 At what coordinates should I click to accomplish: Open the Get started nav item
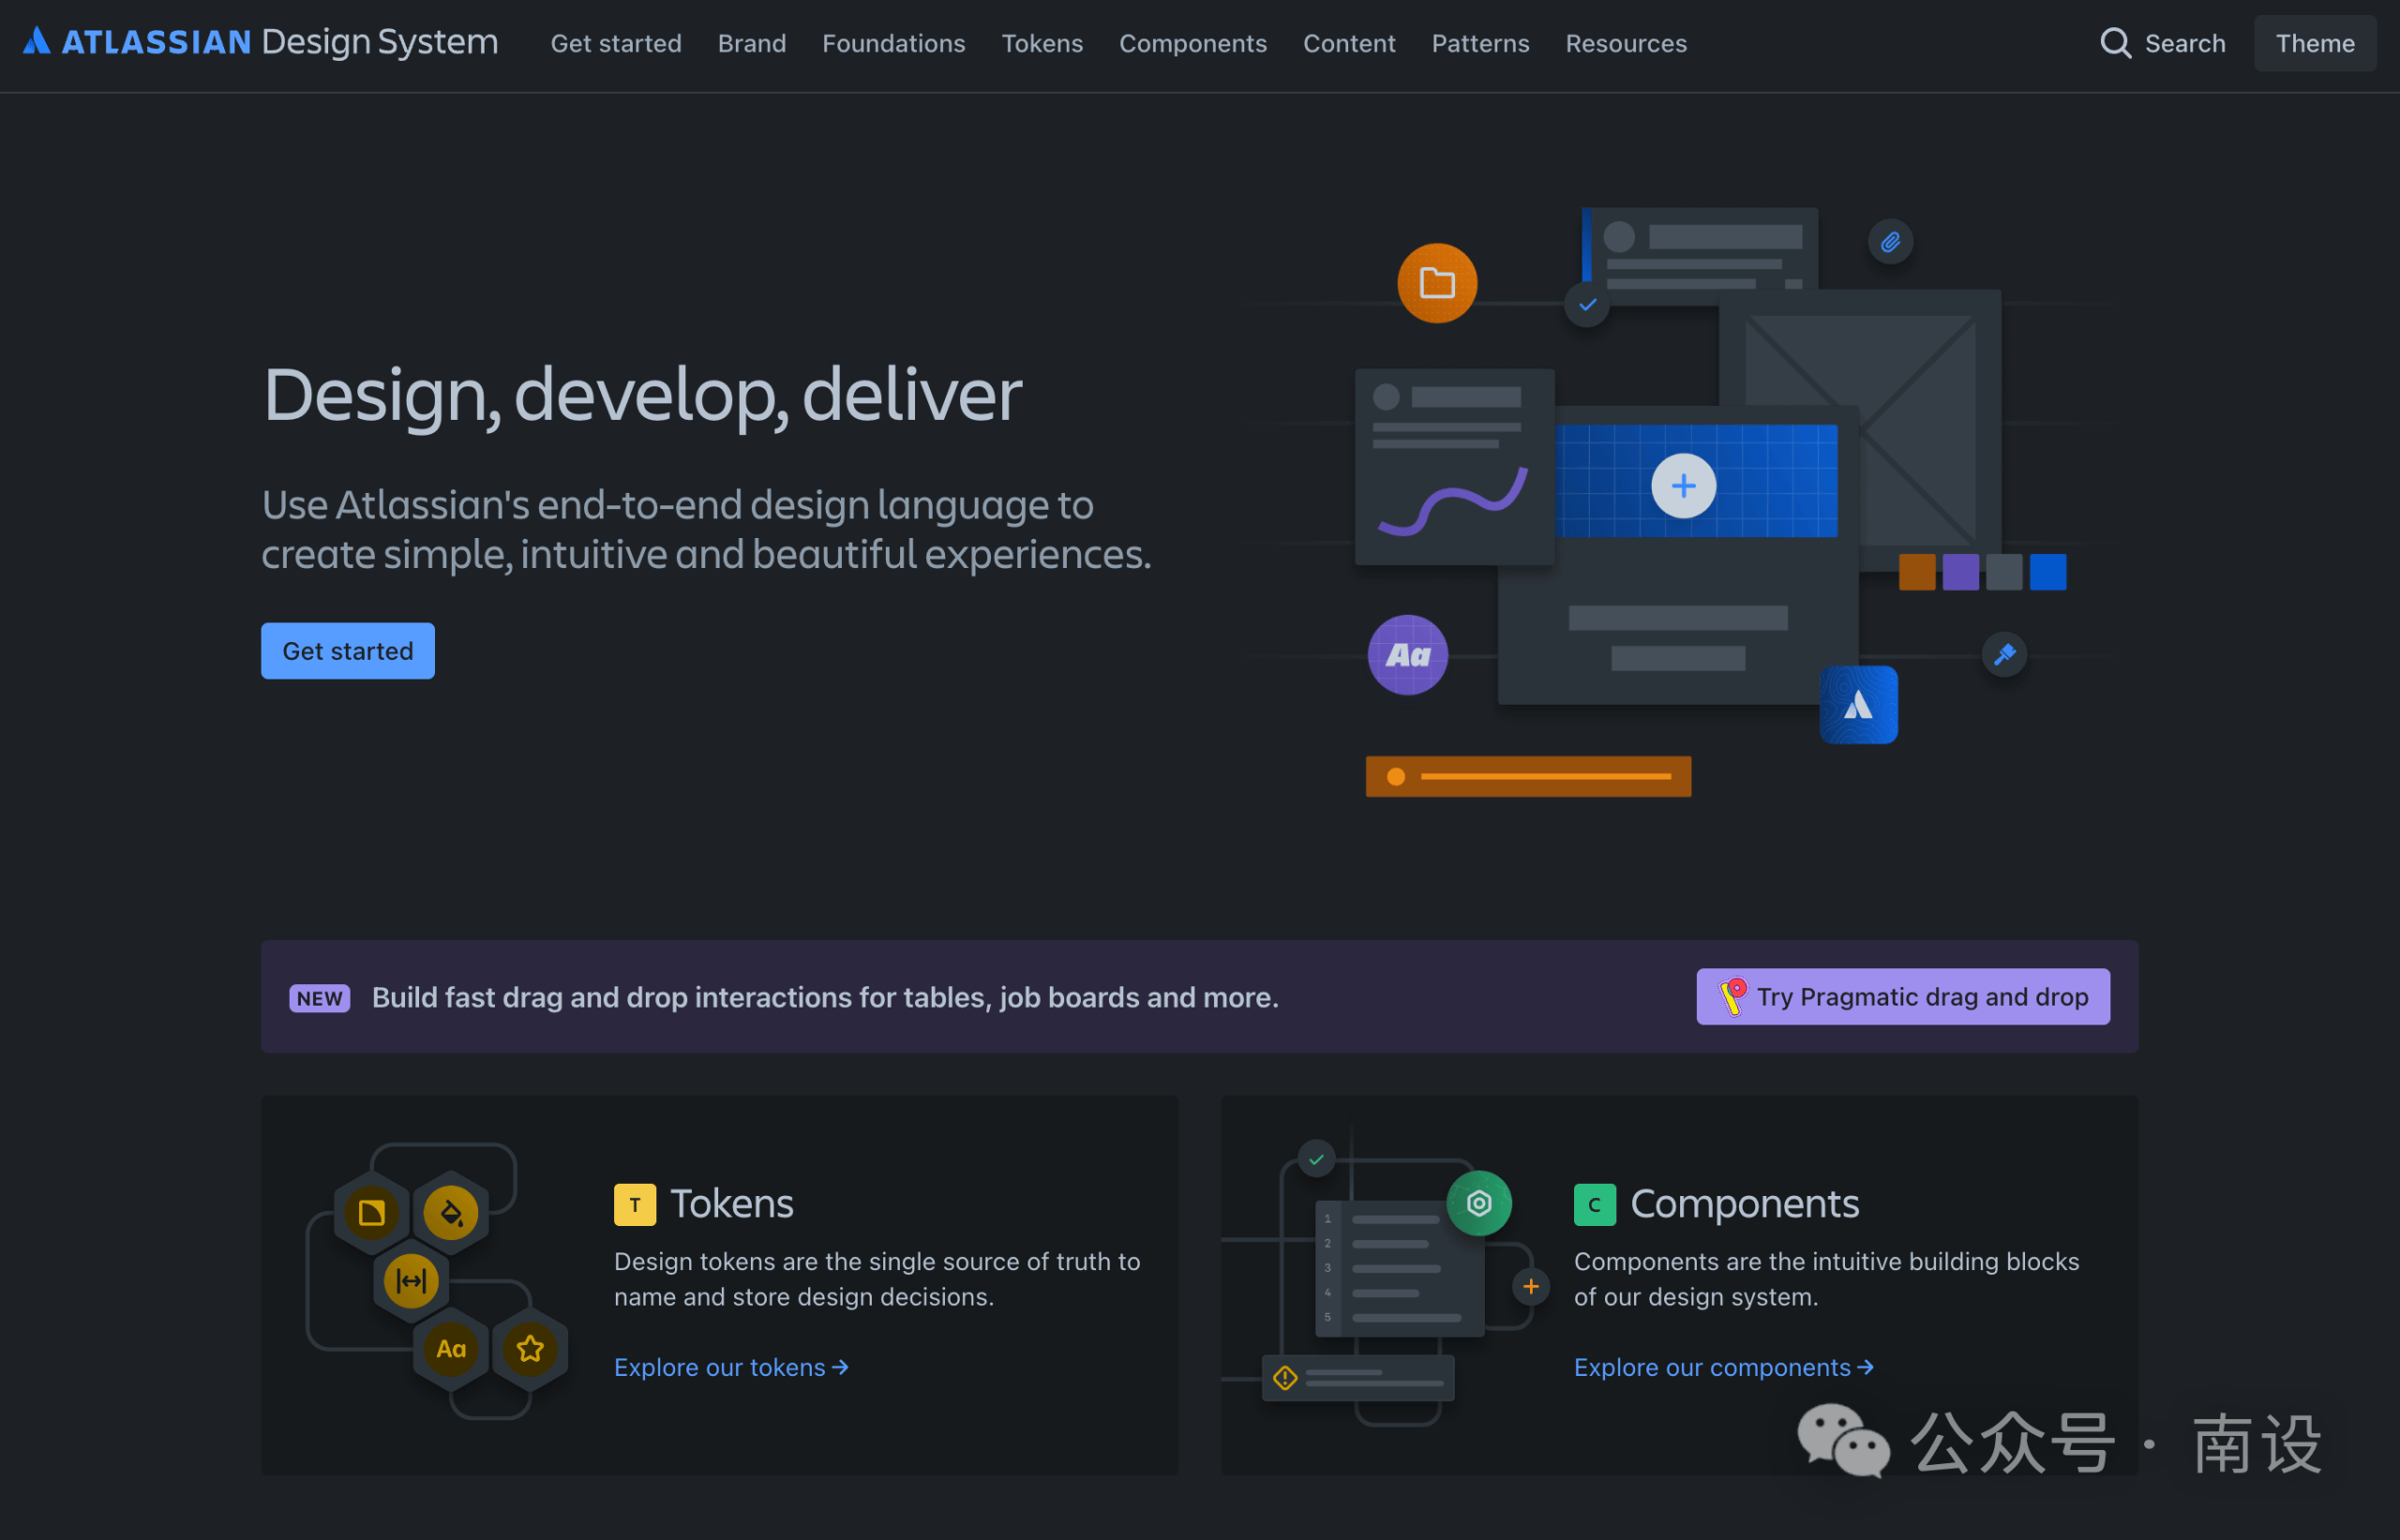[x=616, y=43]
